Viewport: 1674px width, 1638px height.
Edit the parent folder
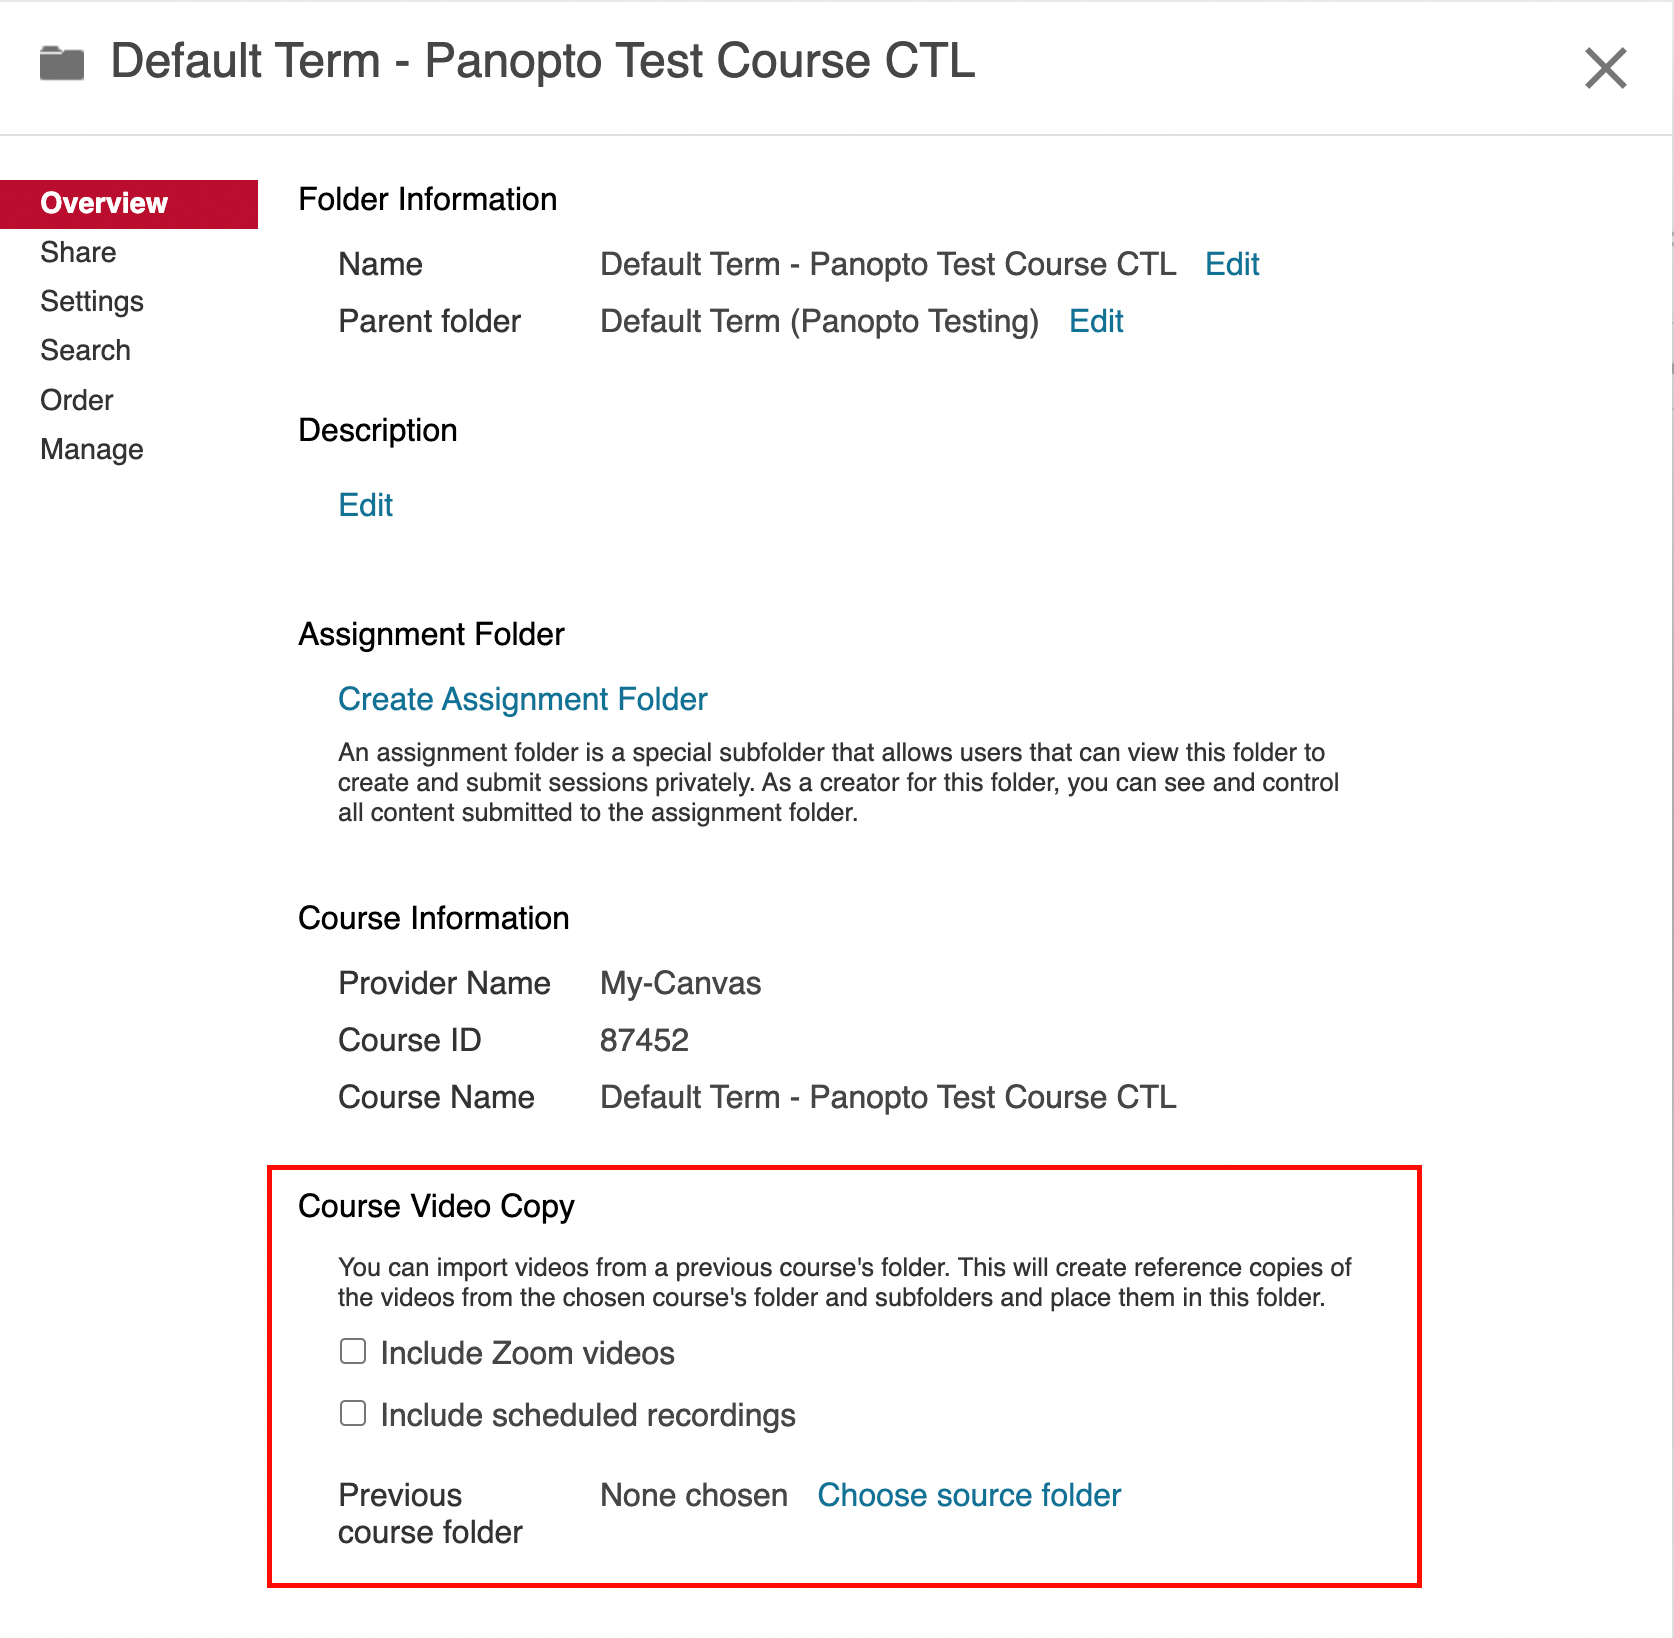[x=1096, y=321]
